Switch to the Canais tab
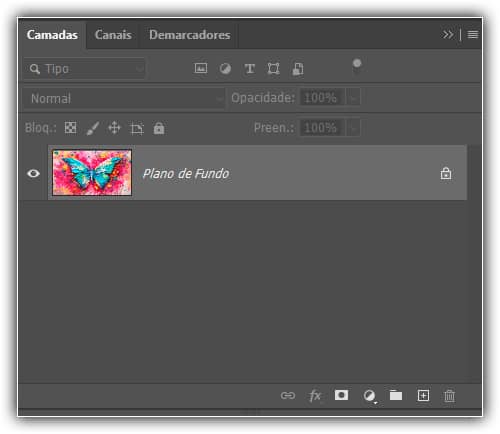The width and height of the screenshot is (500, 434). coord(113,35)
